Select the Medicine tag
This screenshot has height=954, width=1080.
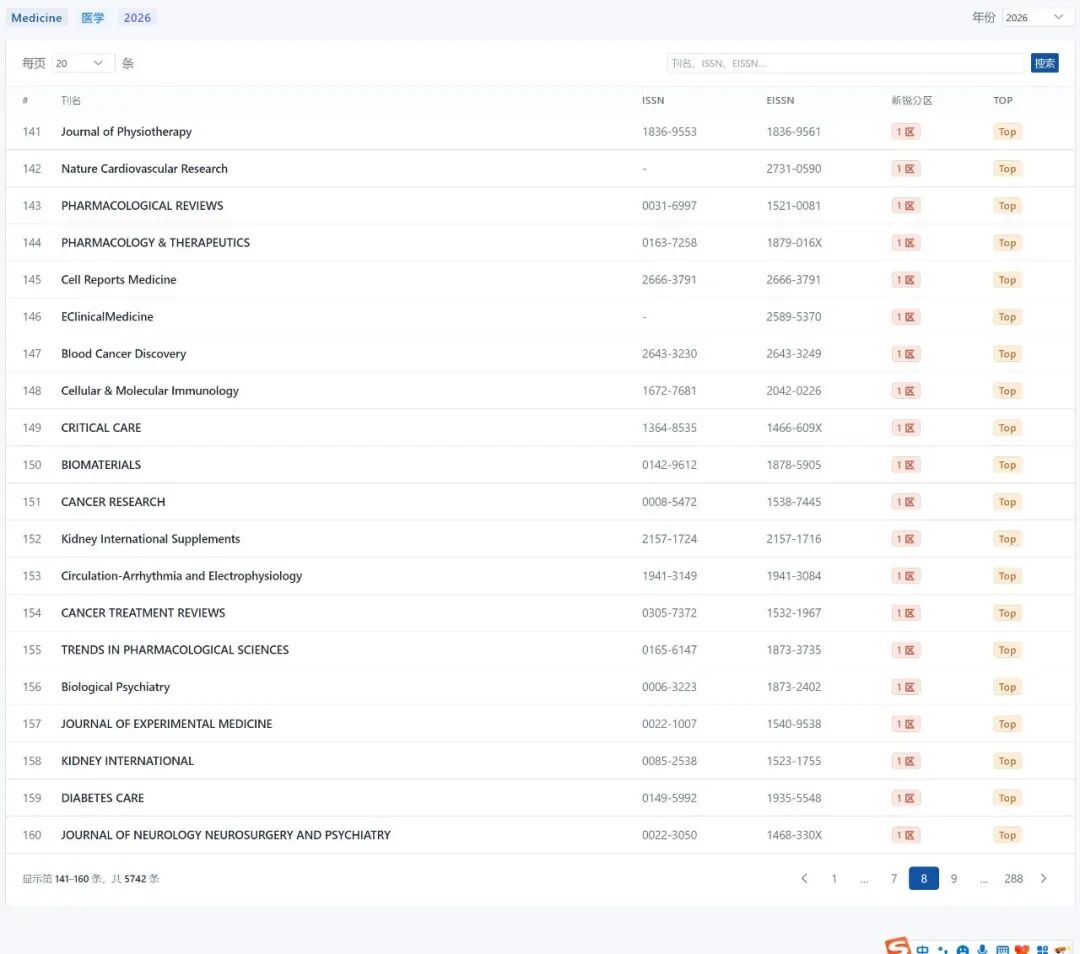[x=37, y=18]
